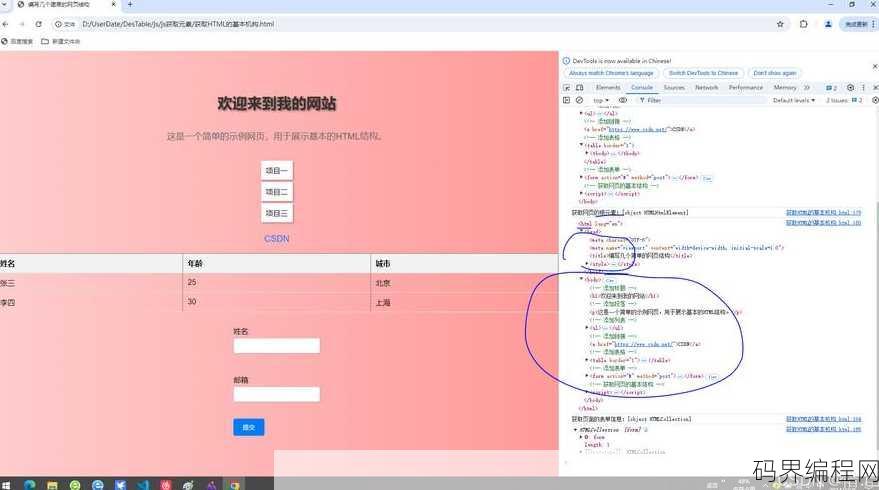Click the source link beside the HTMLCollection log line

[x=823, y=419]
